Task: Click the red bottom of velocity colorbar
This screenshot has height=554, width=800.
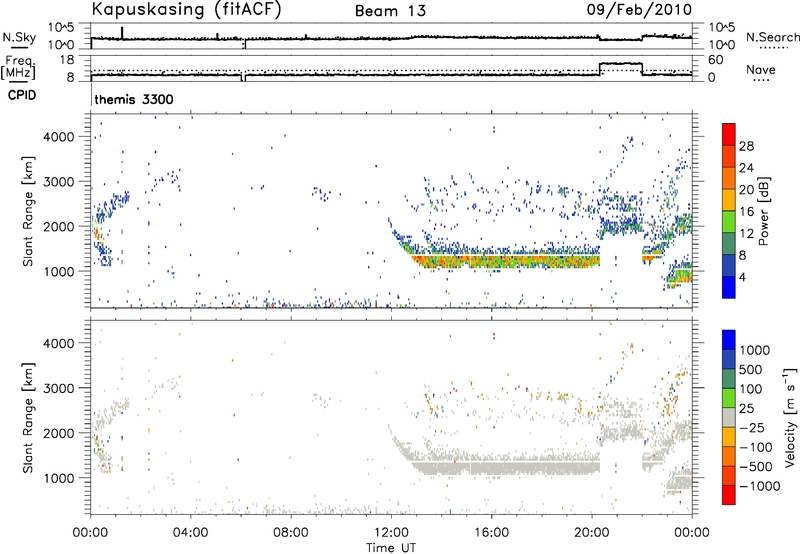Action: point(729,495)
